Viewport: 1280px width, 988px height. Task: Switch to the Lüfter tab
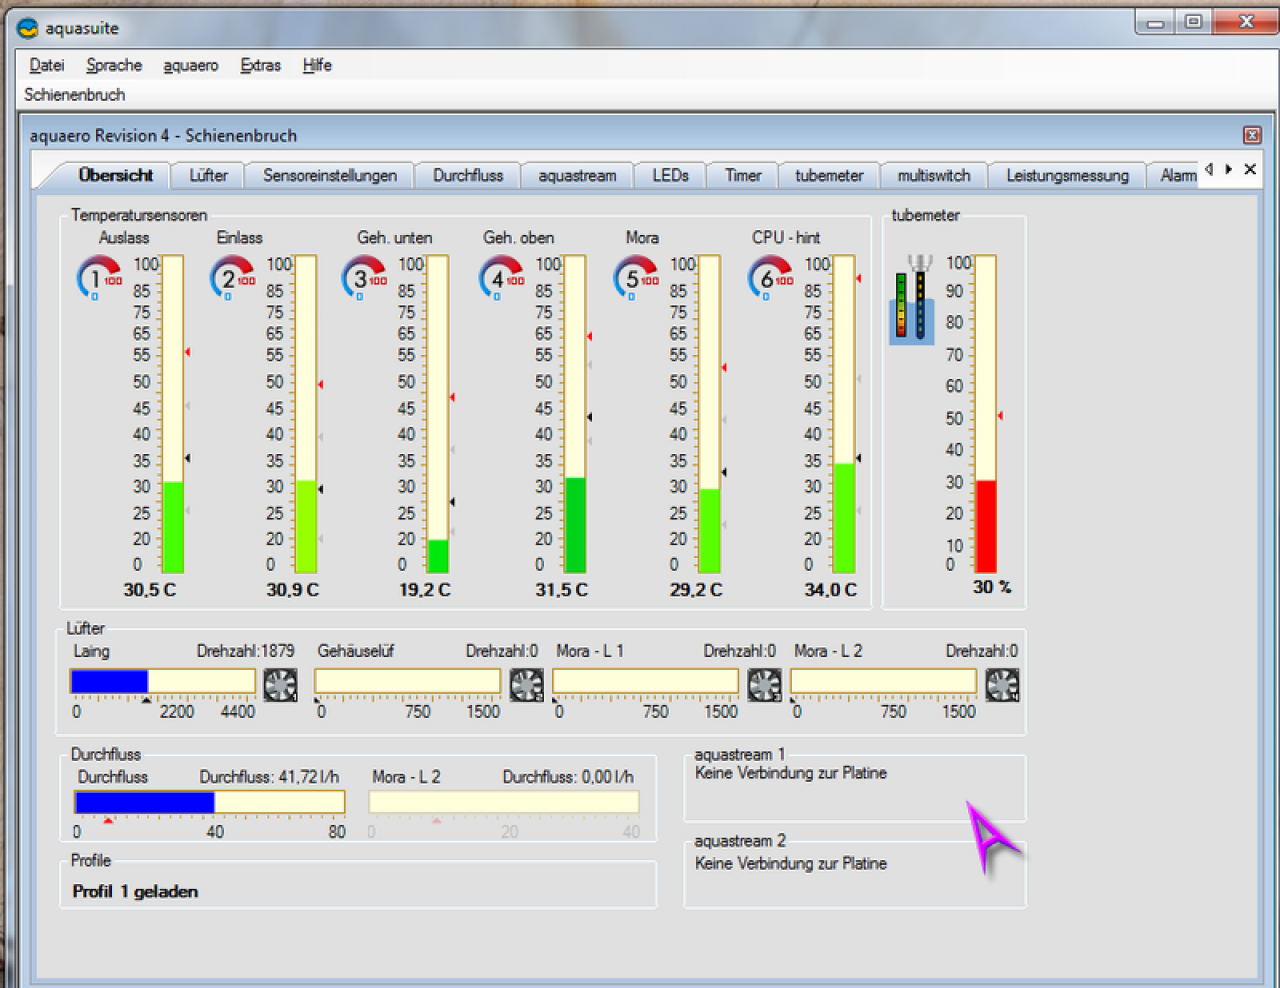tap(209, 175)
